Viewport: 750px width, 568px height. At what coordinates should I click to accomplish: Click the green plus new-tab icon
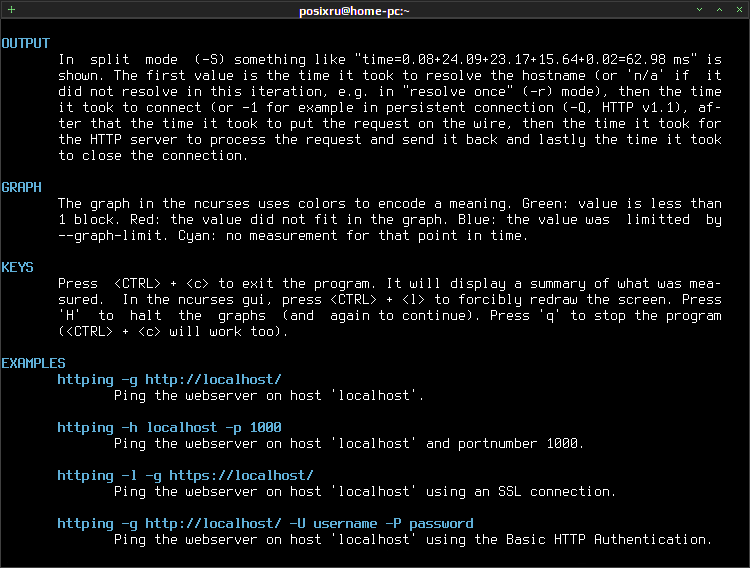coord(11,9)
